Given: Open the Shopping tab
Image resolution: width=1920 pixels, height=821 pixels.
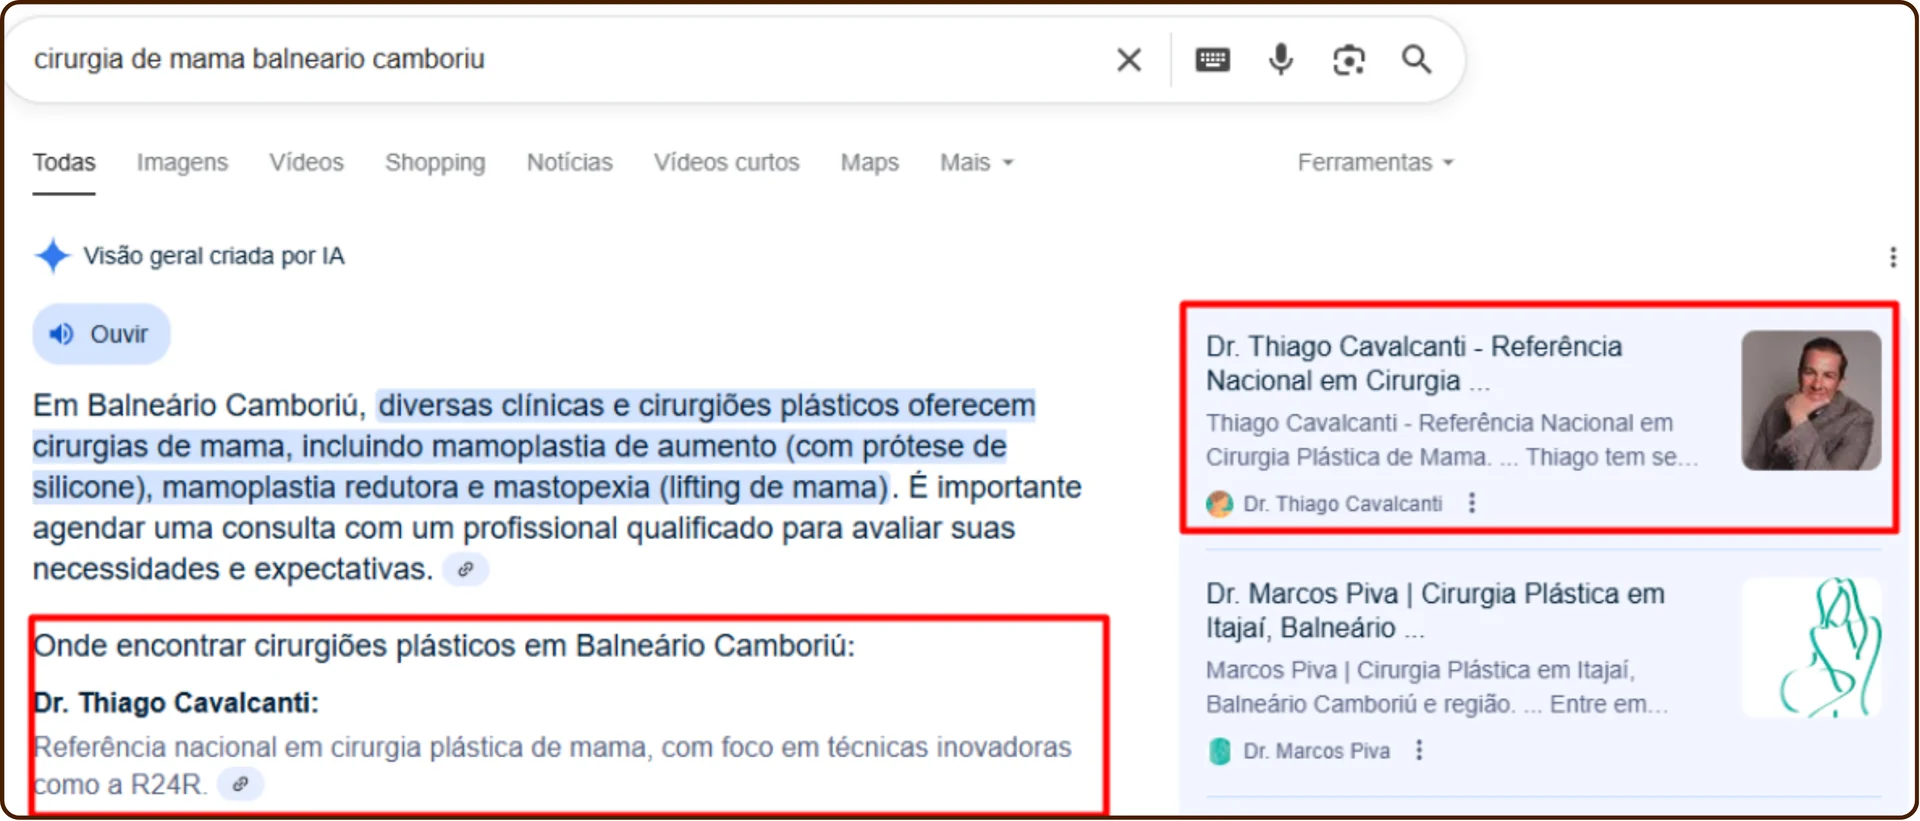Looking at the screenshot, I should pyautogui.click(x=435, y=162).
